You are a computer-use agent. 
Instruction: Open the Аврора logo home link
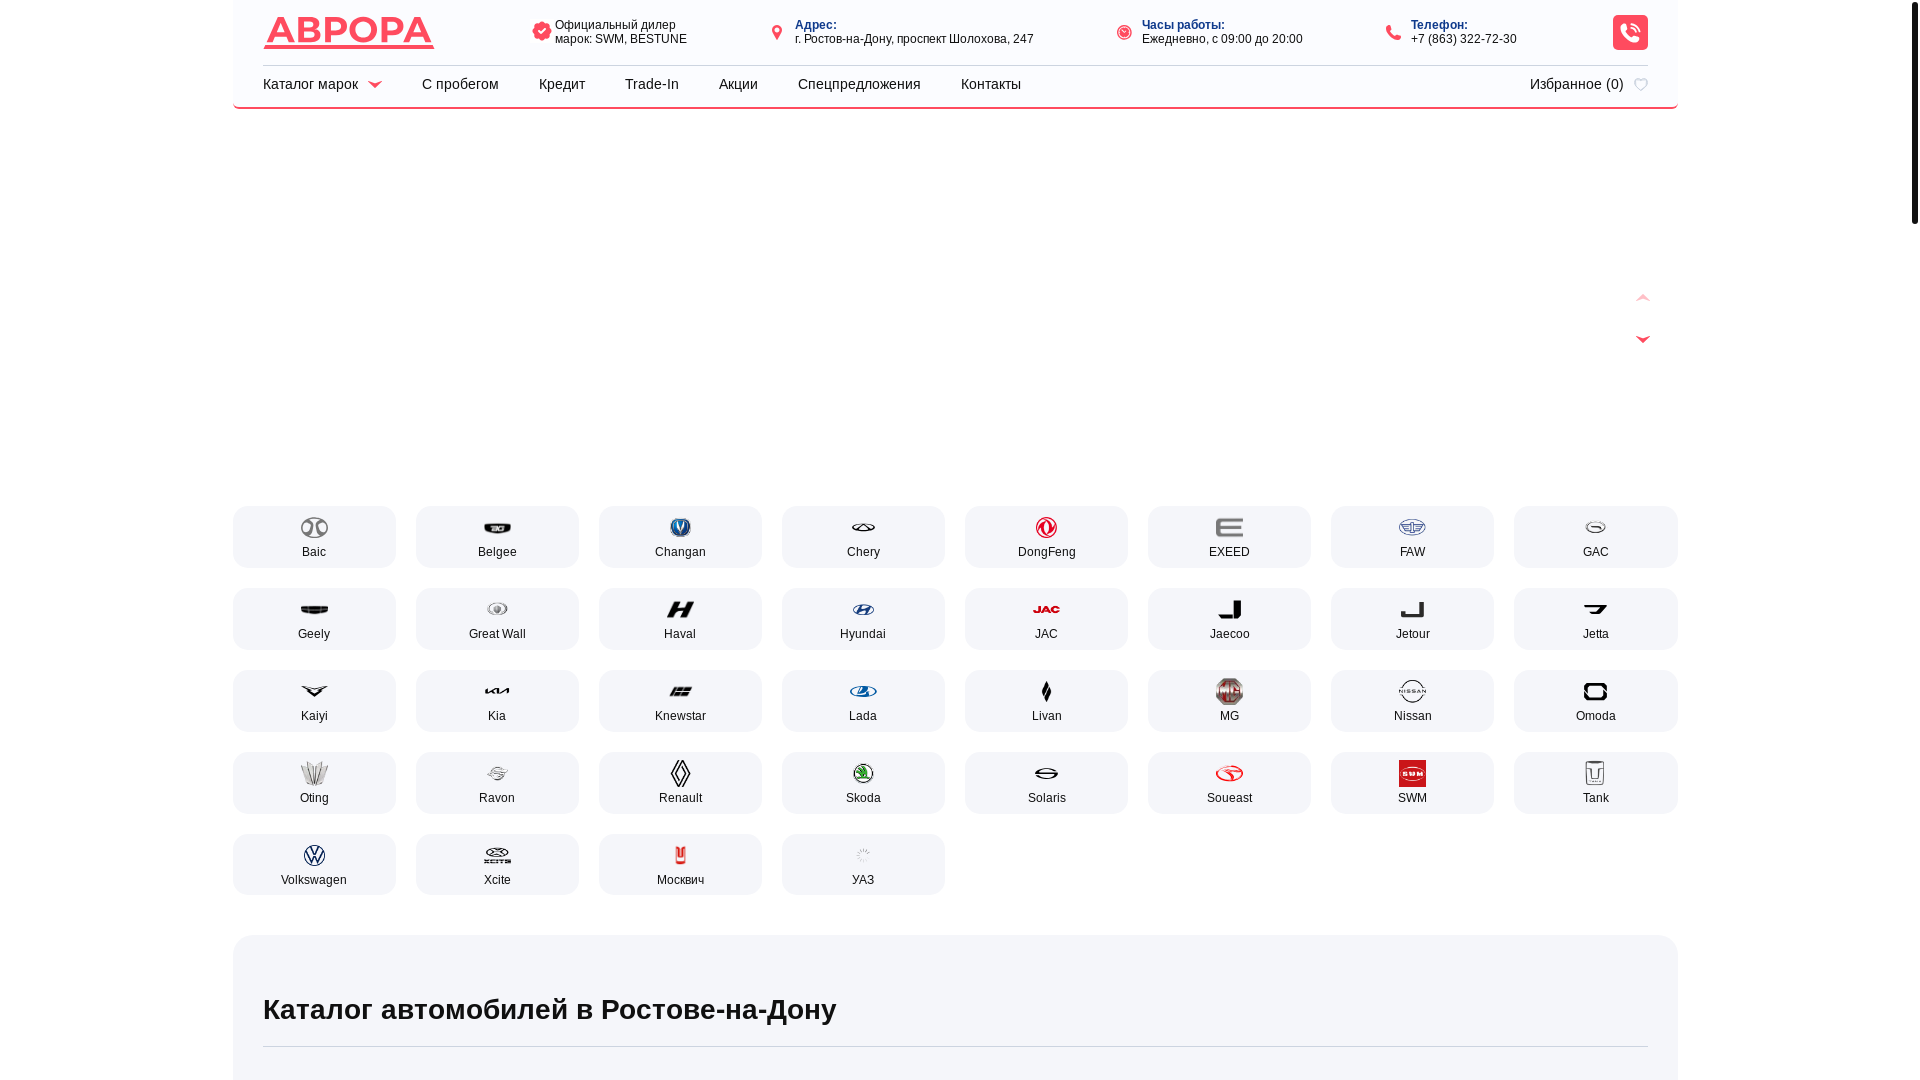tap(348, 32)
